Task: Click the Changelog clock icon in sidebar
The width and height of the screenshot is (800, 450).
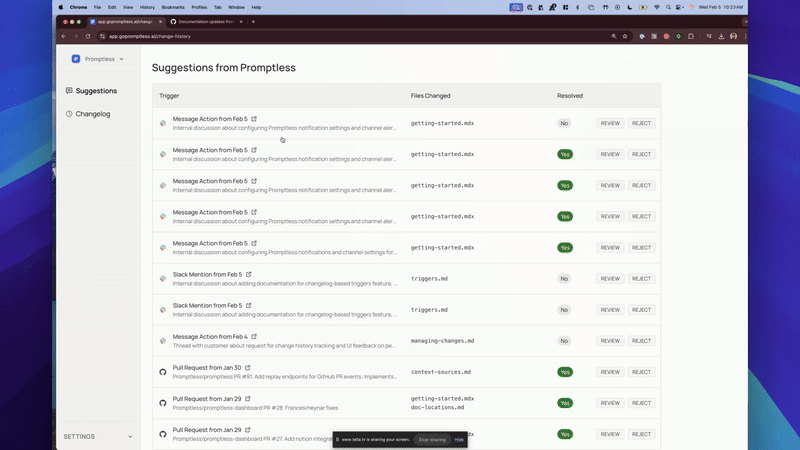Action: [x=69, y=114]
